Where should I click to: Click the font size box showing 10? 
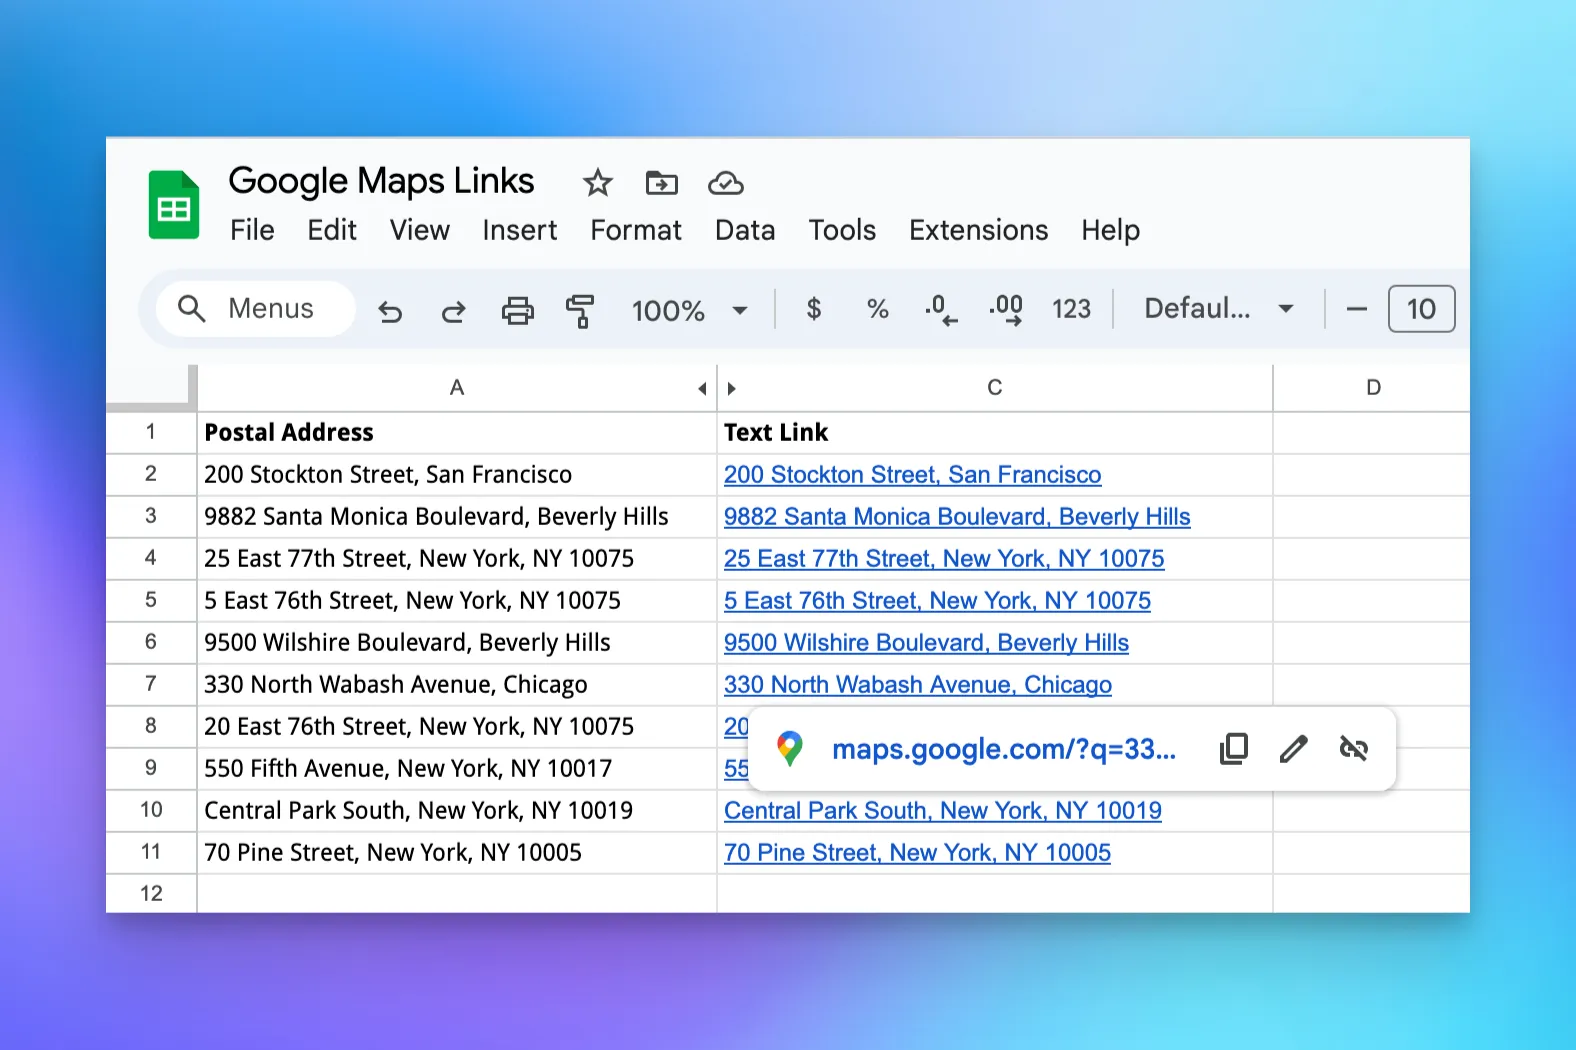(x=1421, y=309)
